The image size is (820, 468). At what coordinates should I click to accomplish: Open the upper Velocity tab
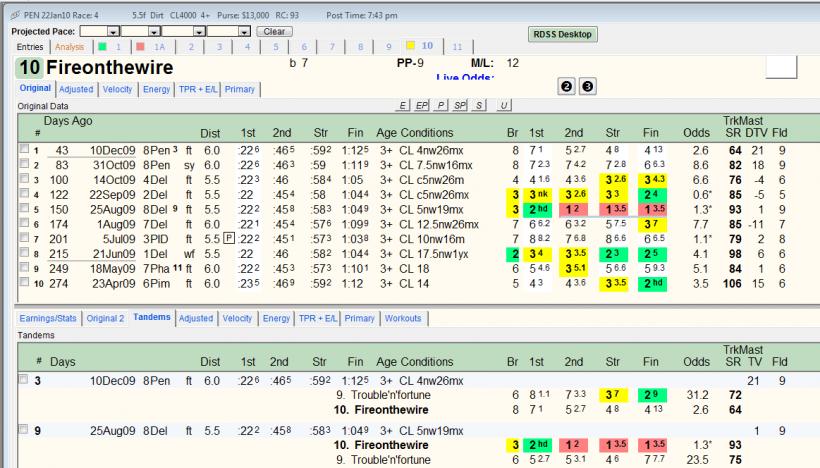pyautogui.click(x=117, y=89)
